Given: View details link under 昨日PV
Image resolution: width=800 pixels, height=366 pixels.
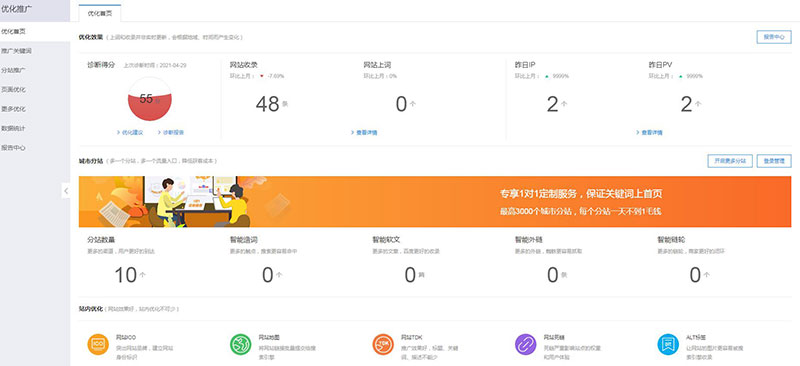Looking at the screenshot, I should [x=649, y=133].
